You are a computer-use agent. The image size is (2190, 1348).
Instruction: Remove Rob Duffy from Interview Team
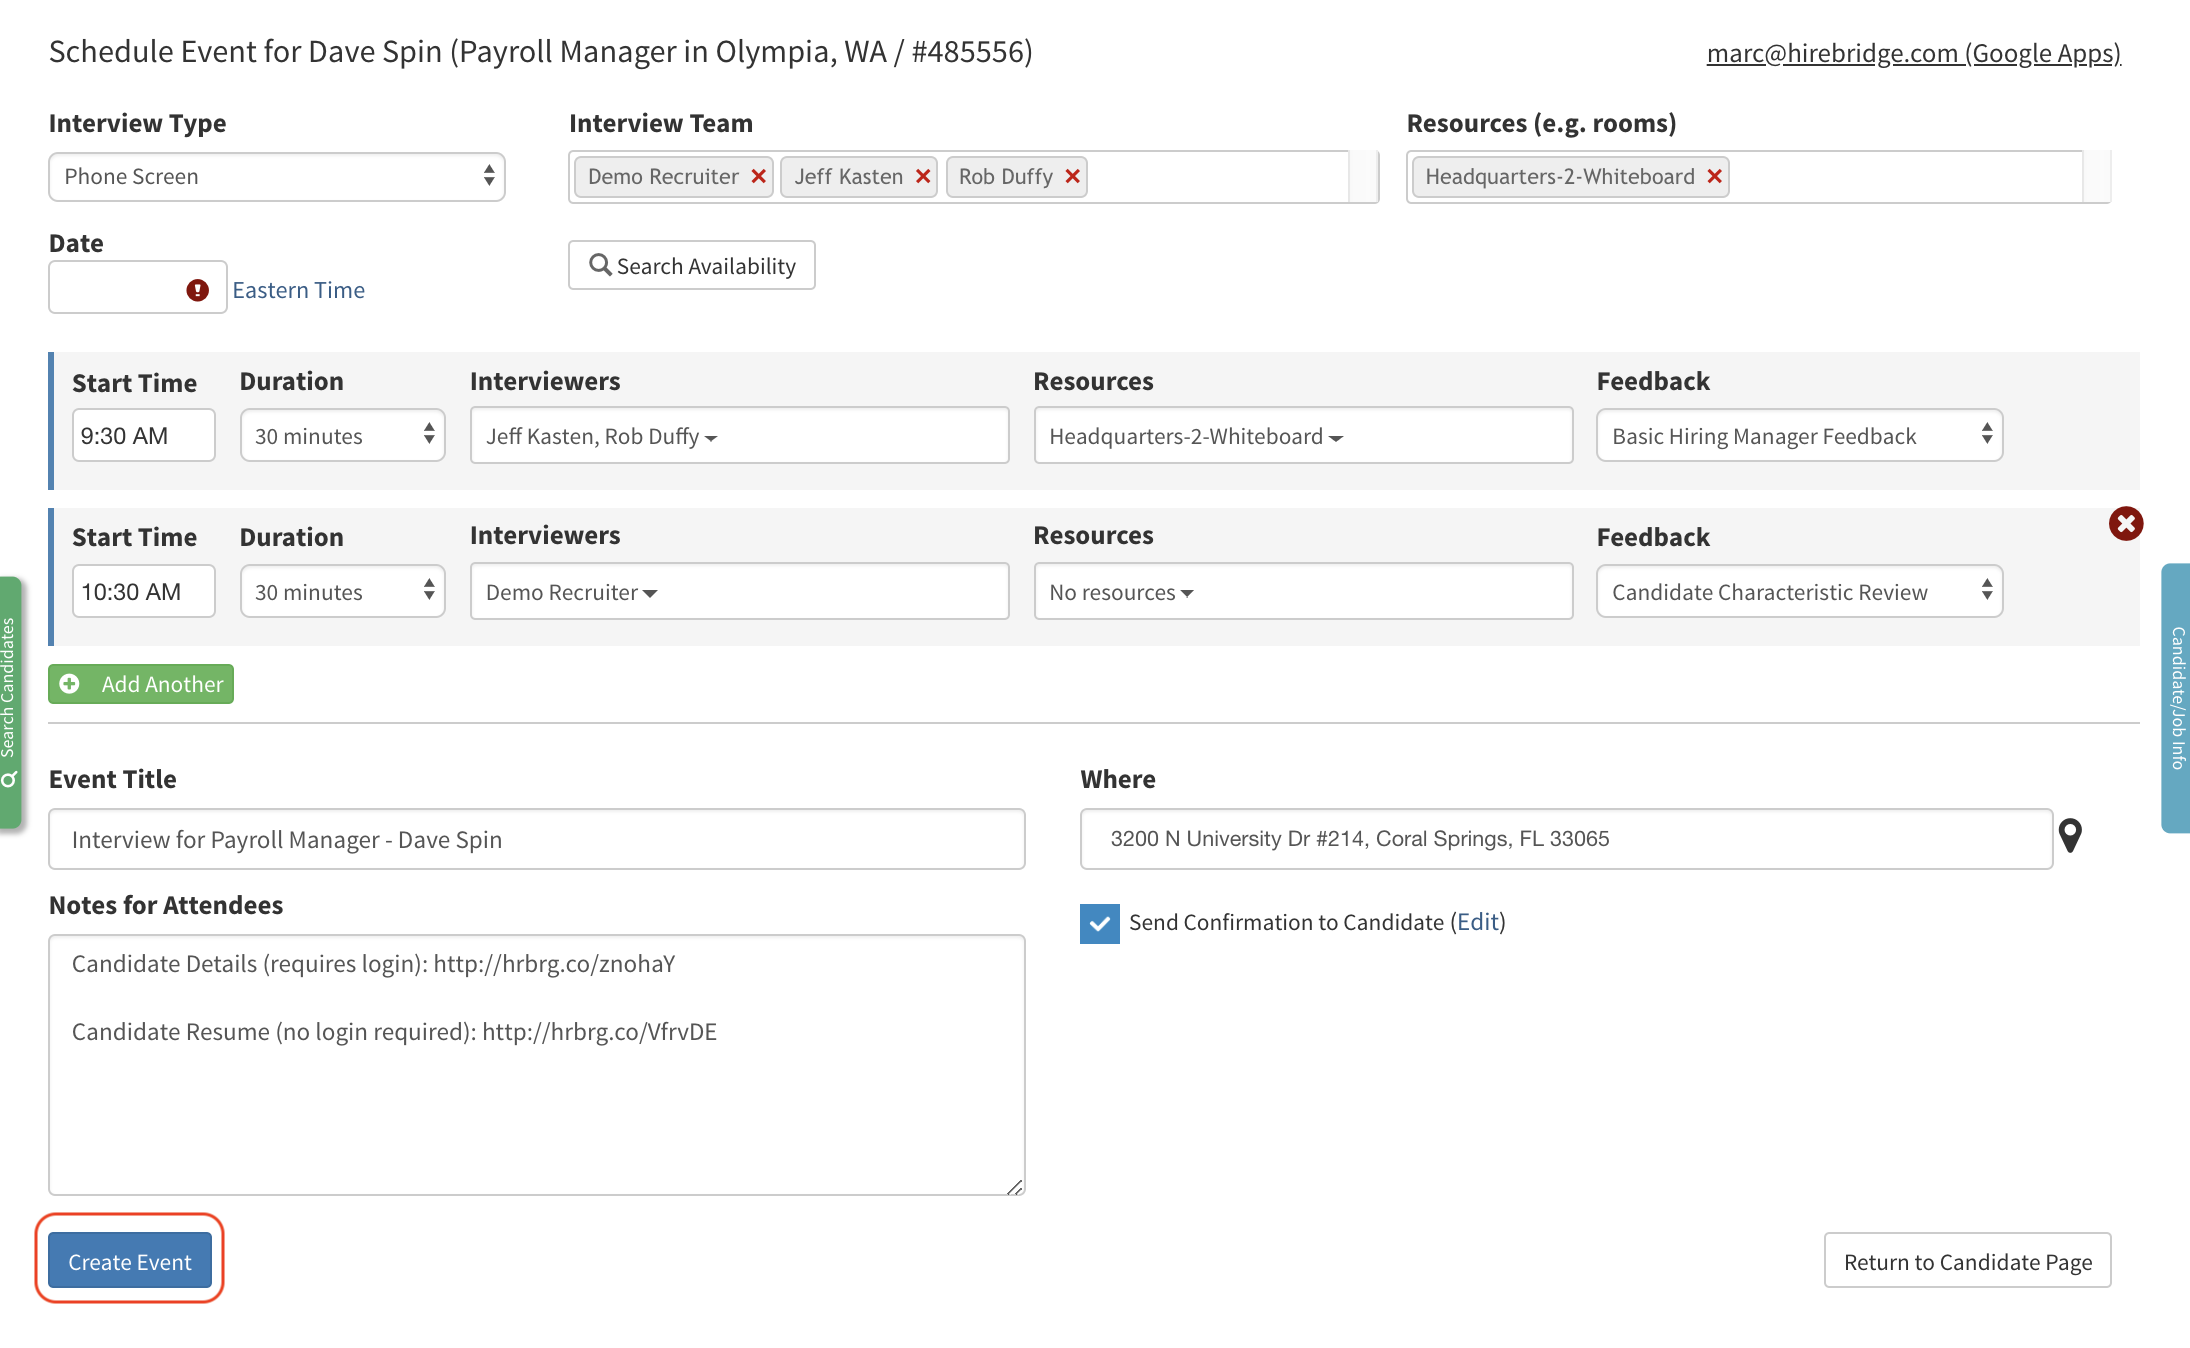click(x=1072, y=177)
